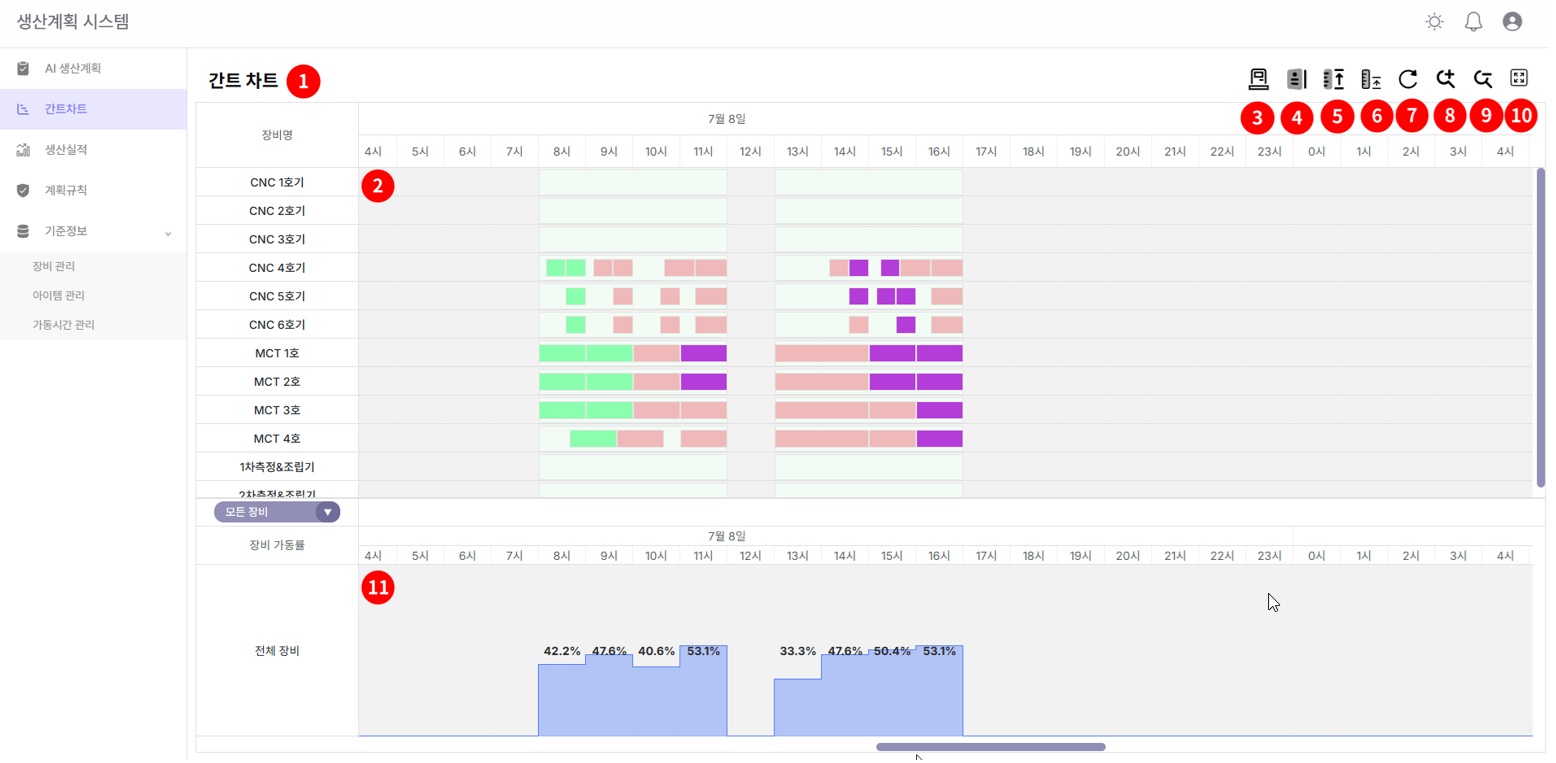Image resolution: width=1556 pixels, height=763 pixels.
Task: Select the save layout icon in the toolbar
Action: click(1258, 78)
